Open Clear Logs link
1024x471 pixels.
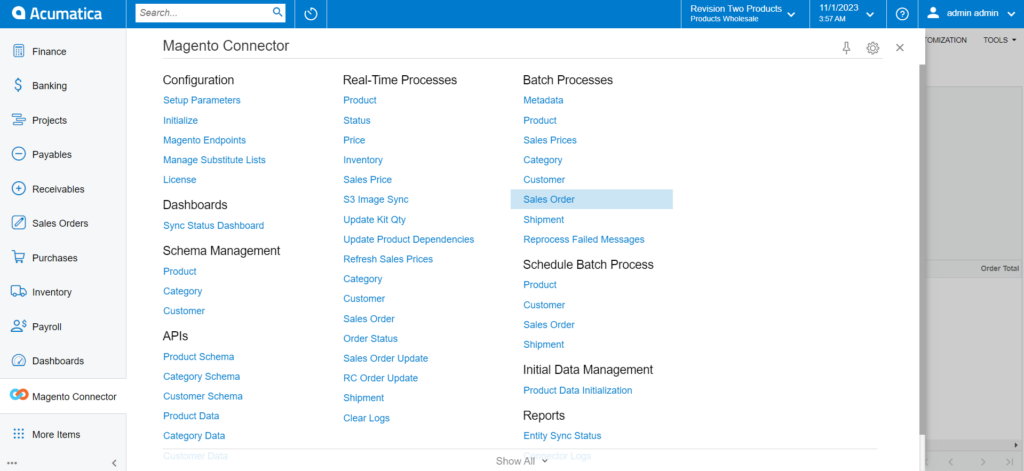click(366, 417)
